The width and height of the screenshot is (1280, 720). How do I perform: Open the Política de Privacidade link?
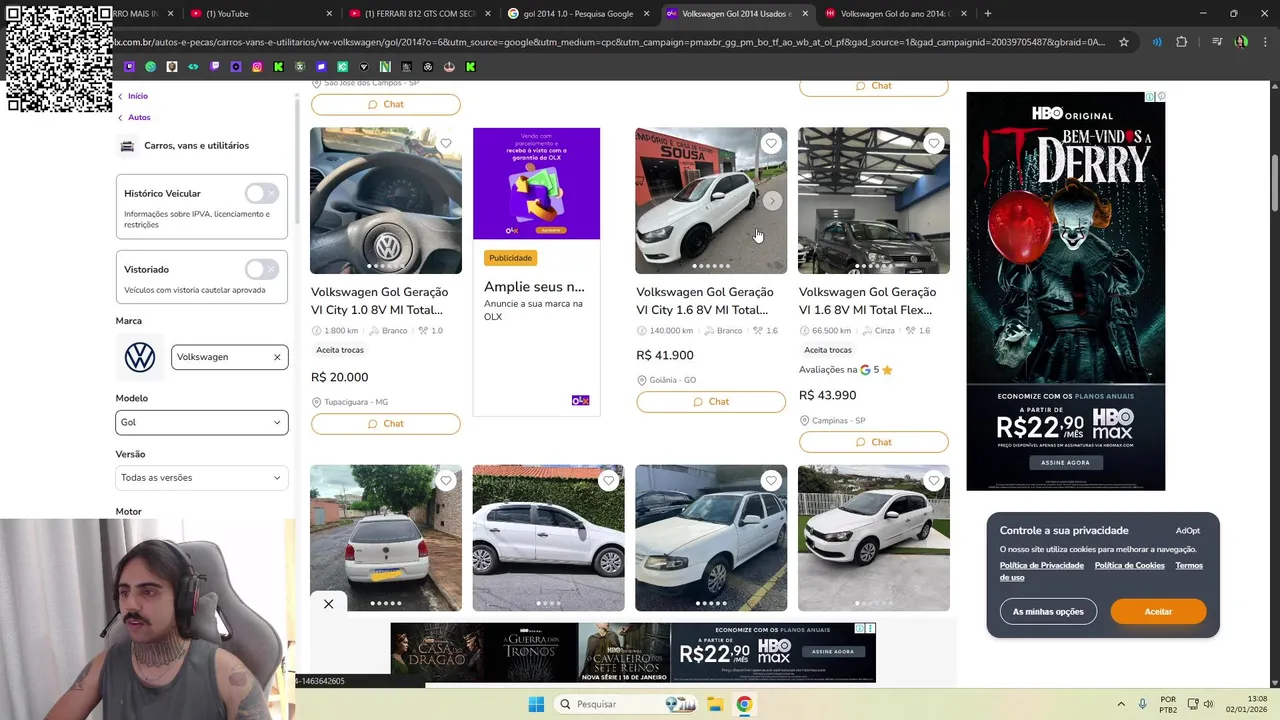[x=1042, y=565]
